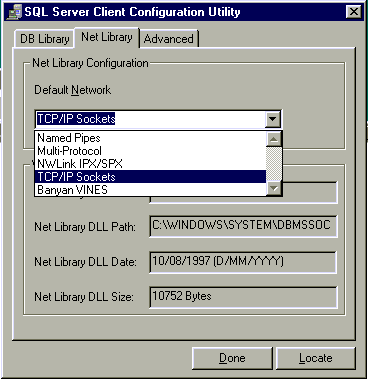Collapse the Default Network dropdown arrow
Screen dimensions: 368x381
coord(273,119)
